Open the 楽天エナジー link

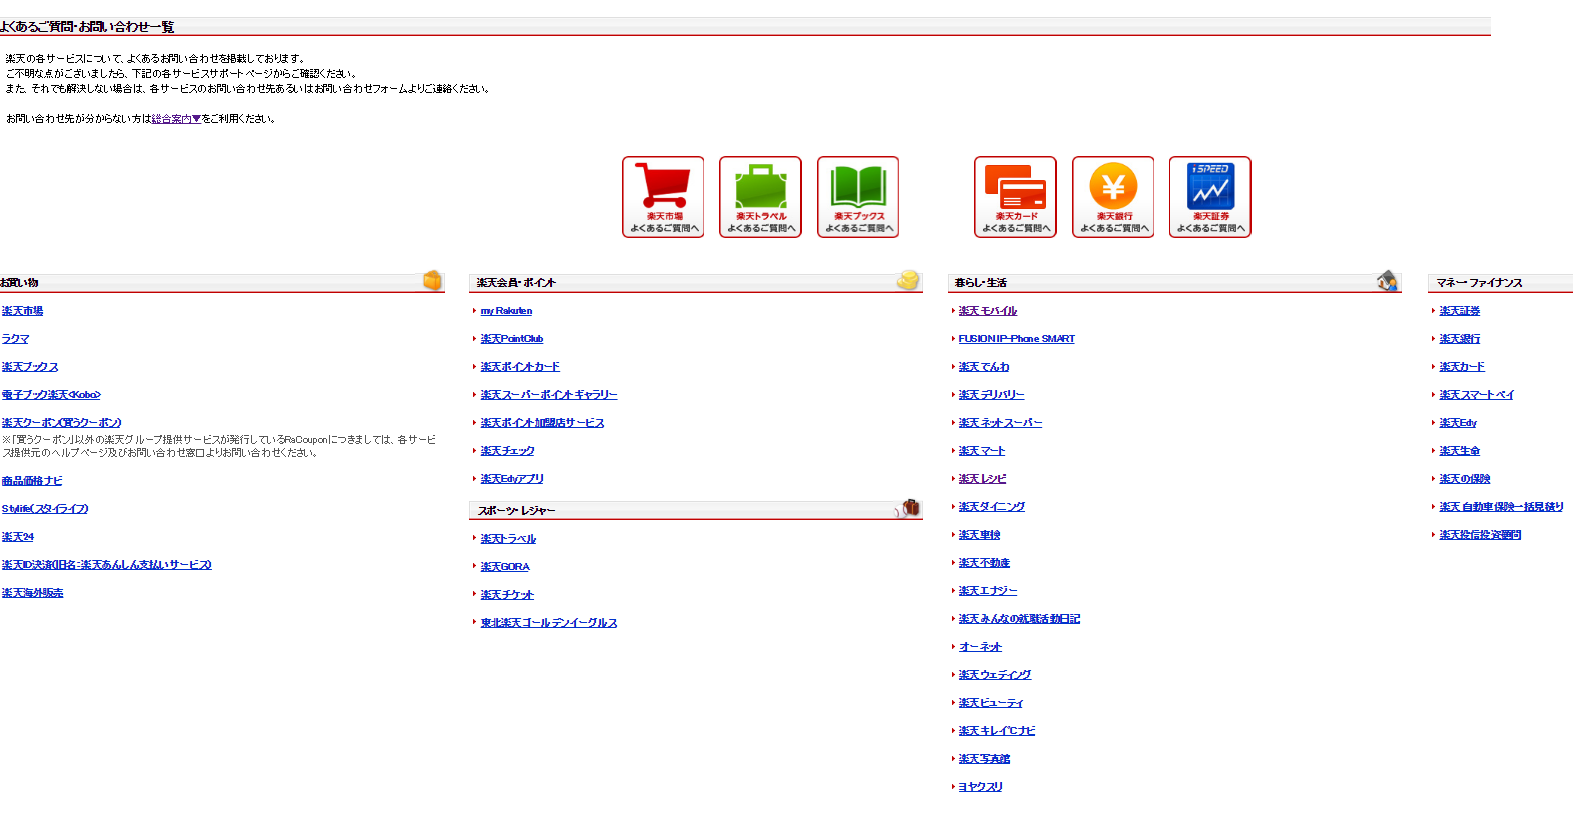click(x=988, y=591)
